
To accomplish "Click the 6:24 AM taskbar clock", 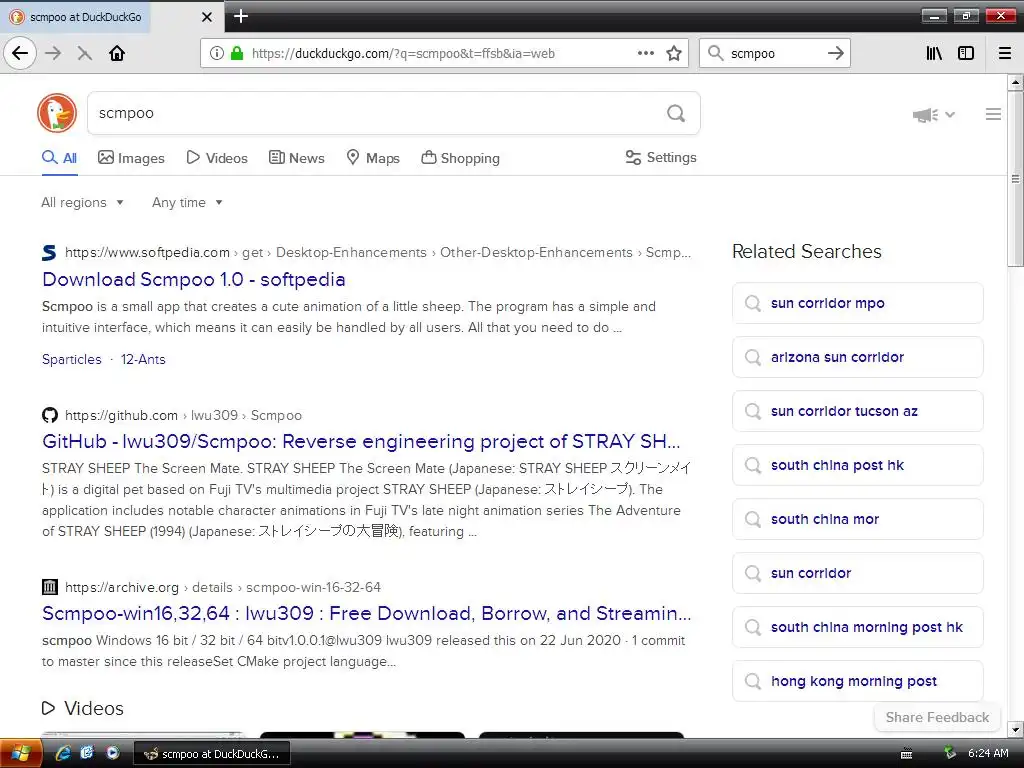I will coord(988,754).
